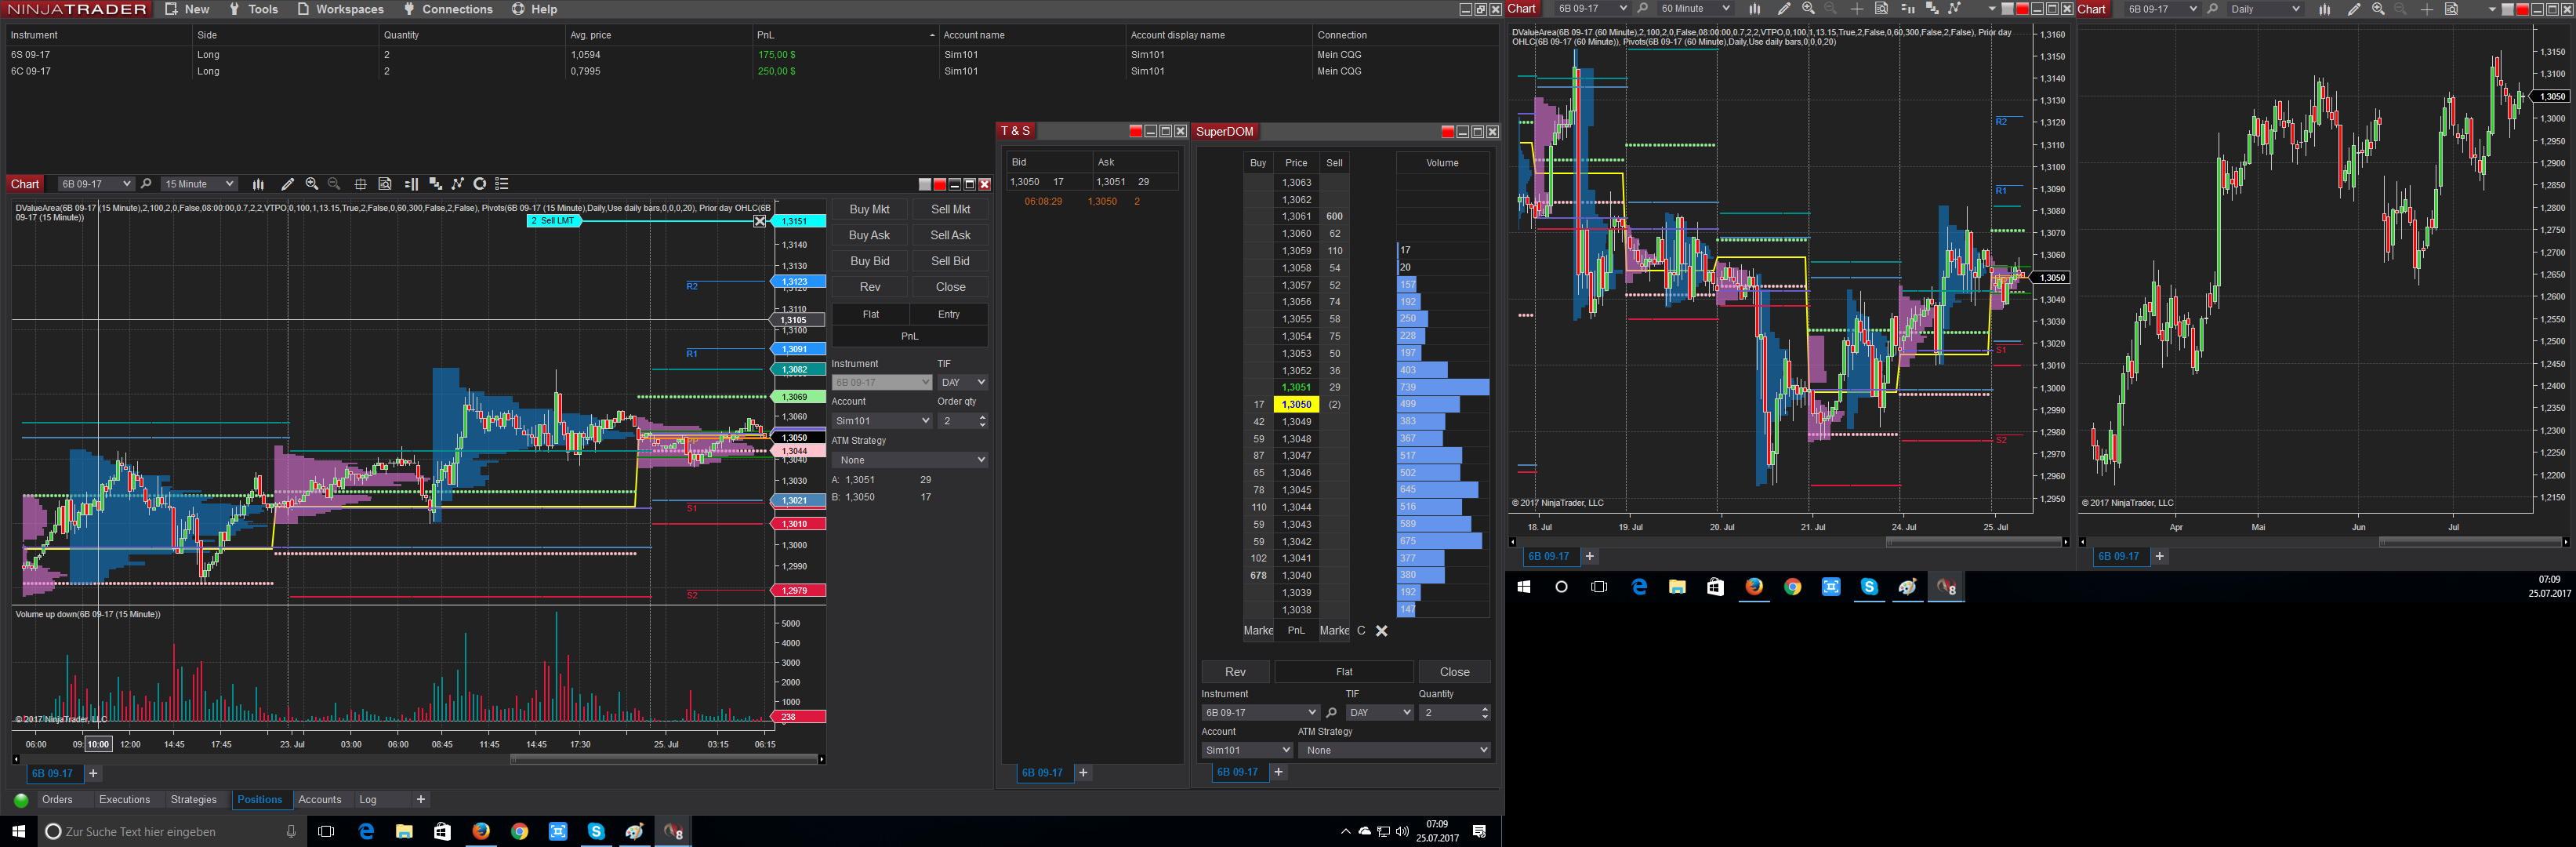Open bar type icon in Daily chart
The width and height of the screenshot is (2576, 847).
tap(2325, 9)
